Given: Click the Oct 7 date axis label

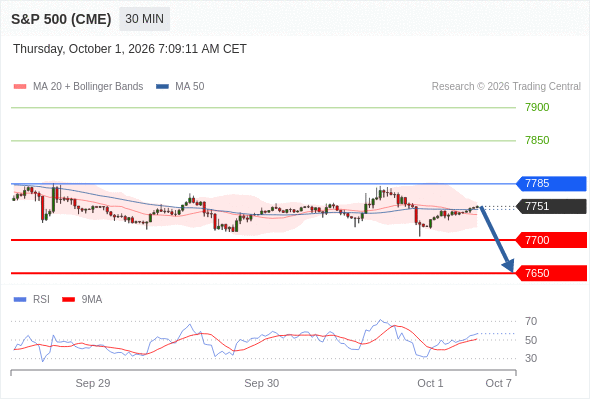Looking at the screenshot, I should [x=499, y=383].
